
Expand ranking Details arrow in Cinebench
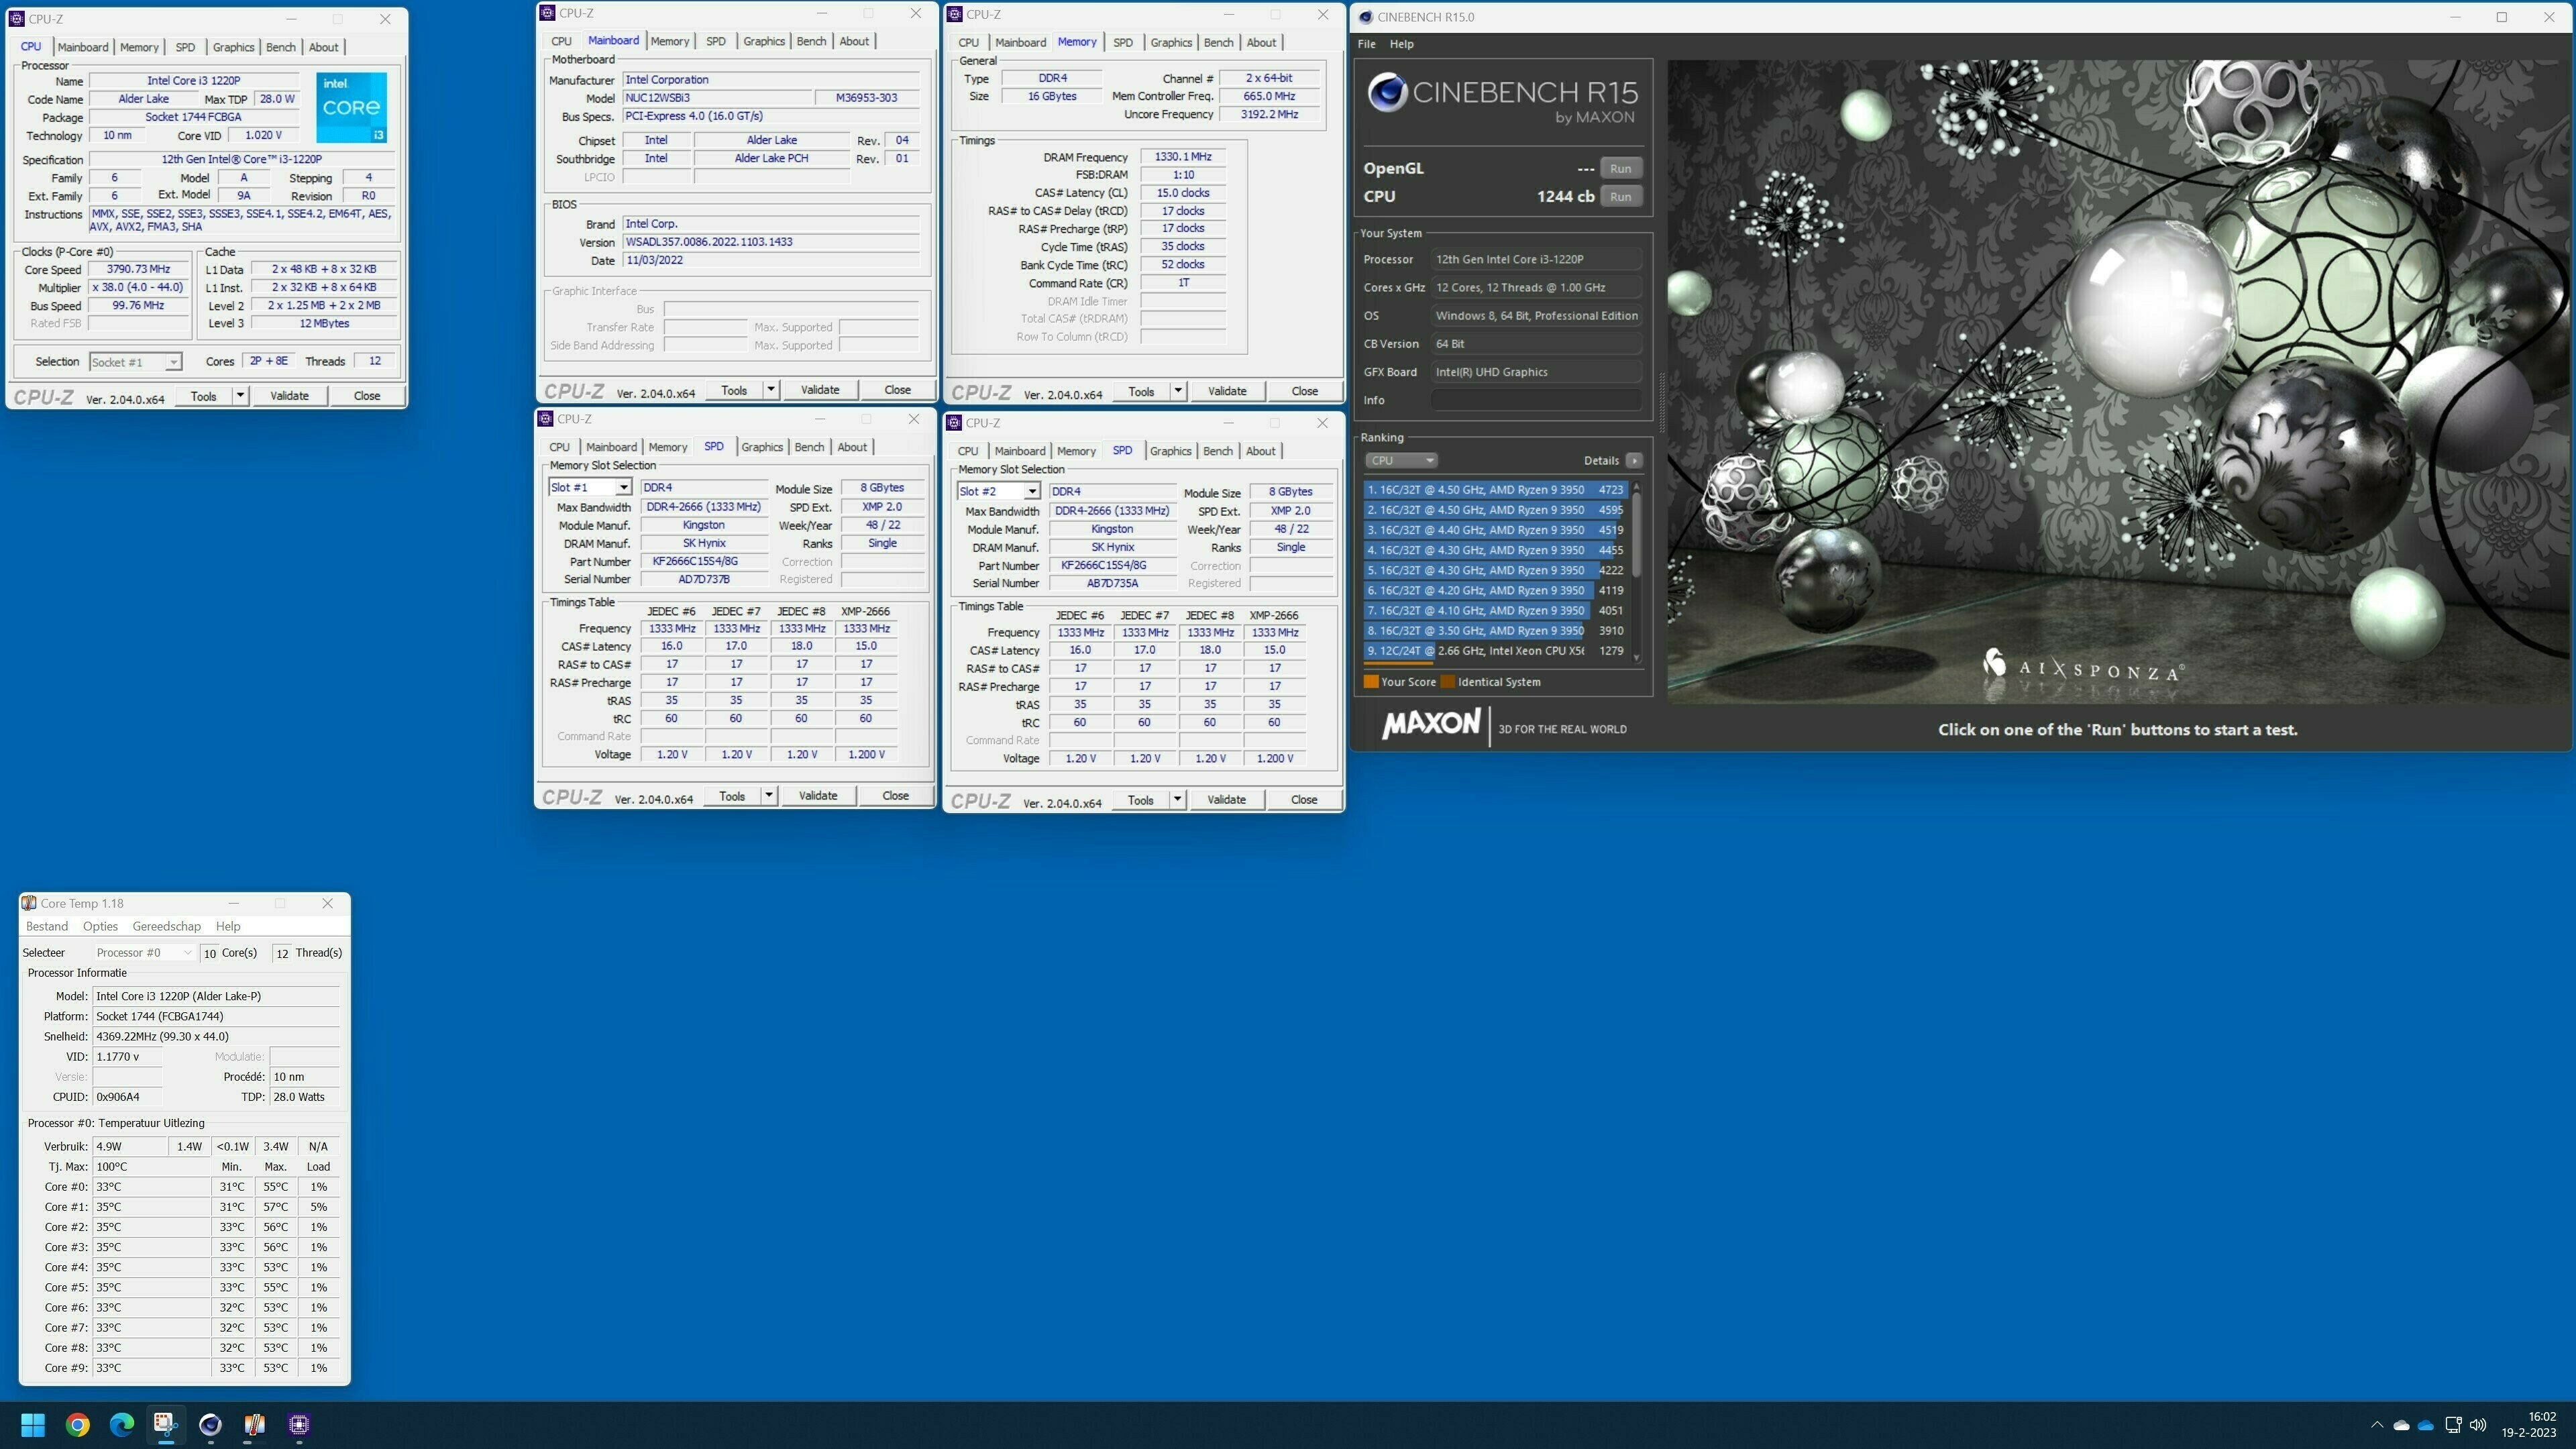pos(1634,460)
